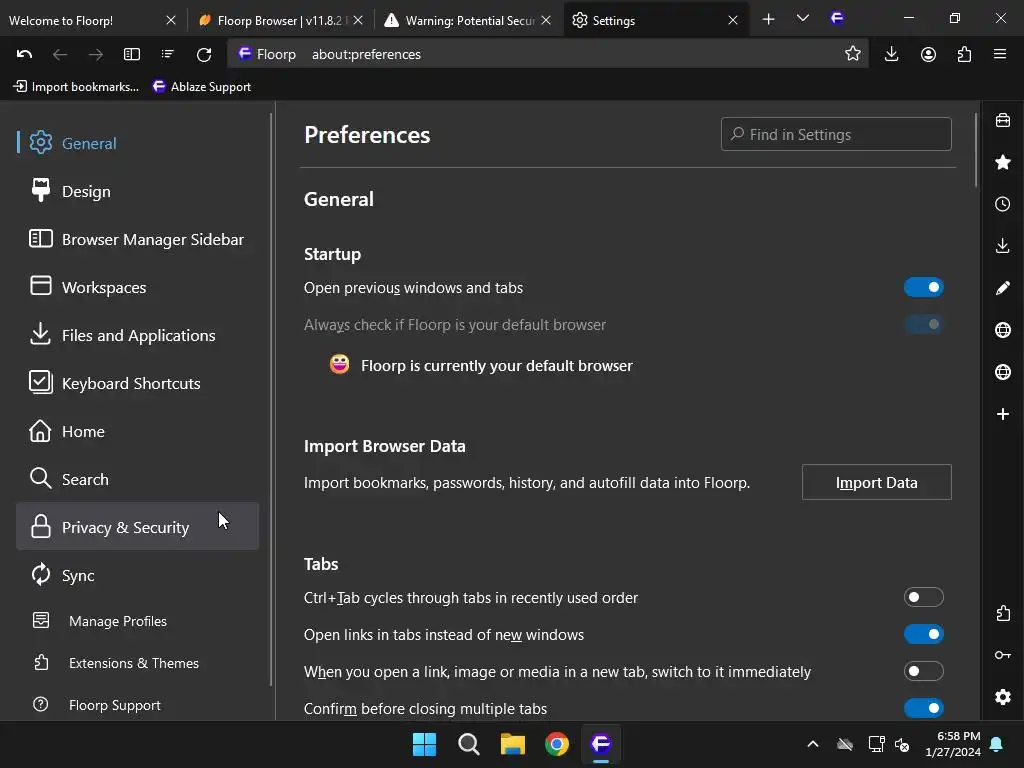Open sidebar settings gear icon
The height and width of the screenshot is (768, 1024).
(x=1003, y=697)
